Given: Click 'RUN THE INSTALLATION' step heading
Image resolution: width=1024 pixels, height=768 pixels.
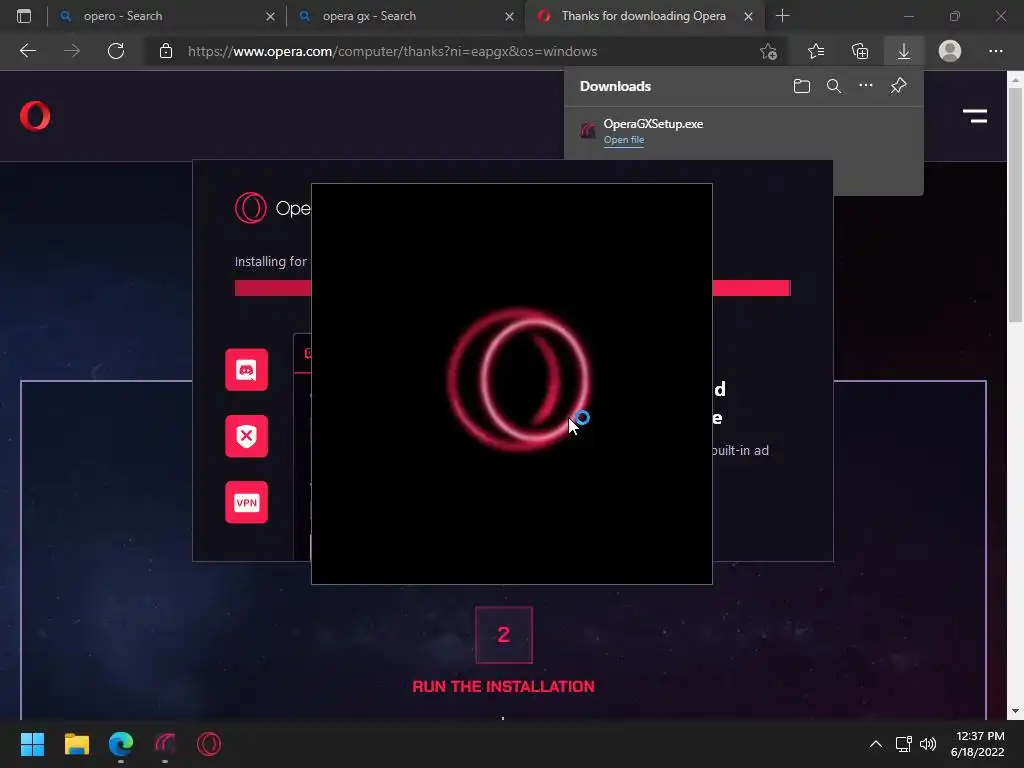Looking at the screenshot, I should (504, 686).
